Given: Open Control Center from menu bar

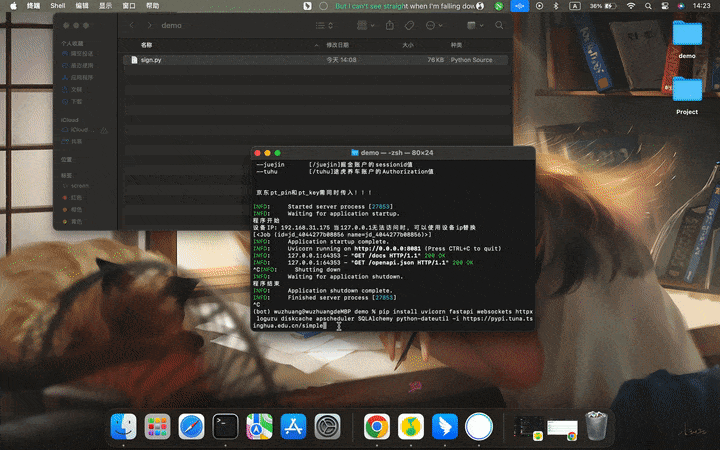Looking at the screenshot, I should coord(664,6).
